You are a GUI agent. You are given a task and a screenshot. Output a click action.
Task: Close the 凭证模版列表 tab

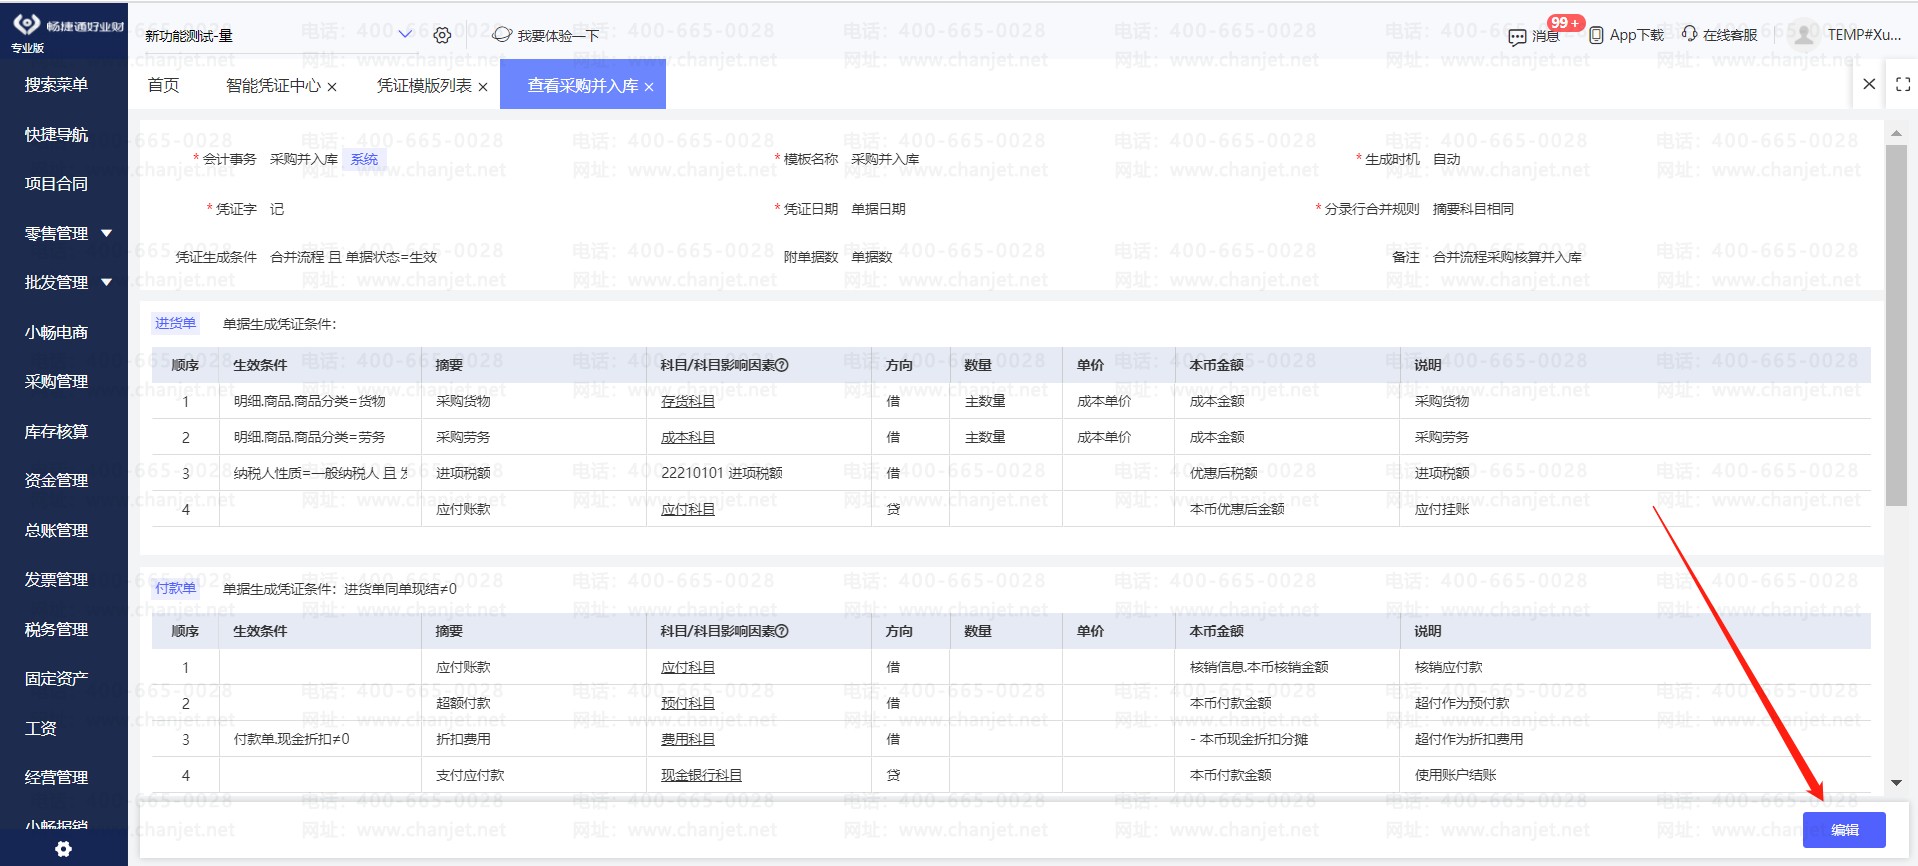tap(483, 87)
